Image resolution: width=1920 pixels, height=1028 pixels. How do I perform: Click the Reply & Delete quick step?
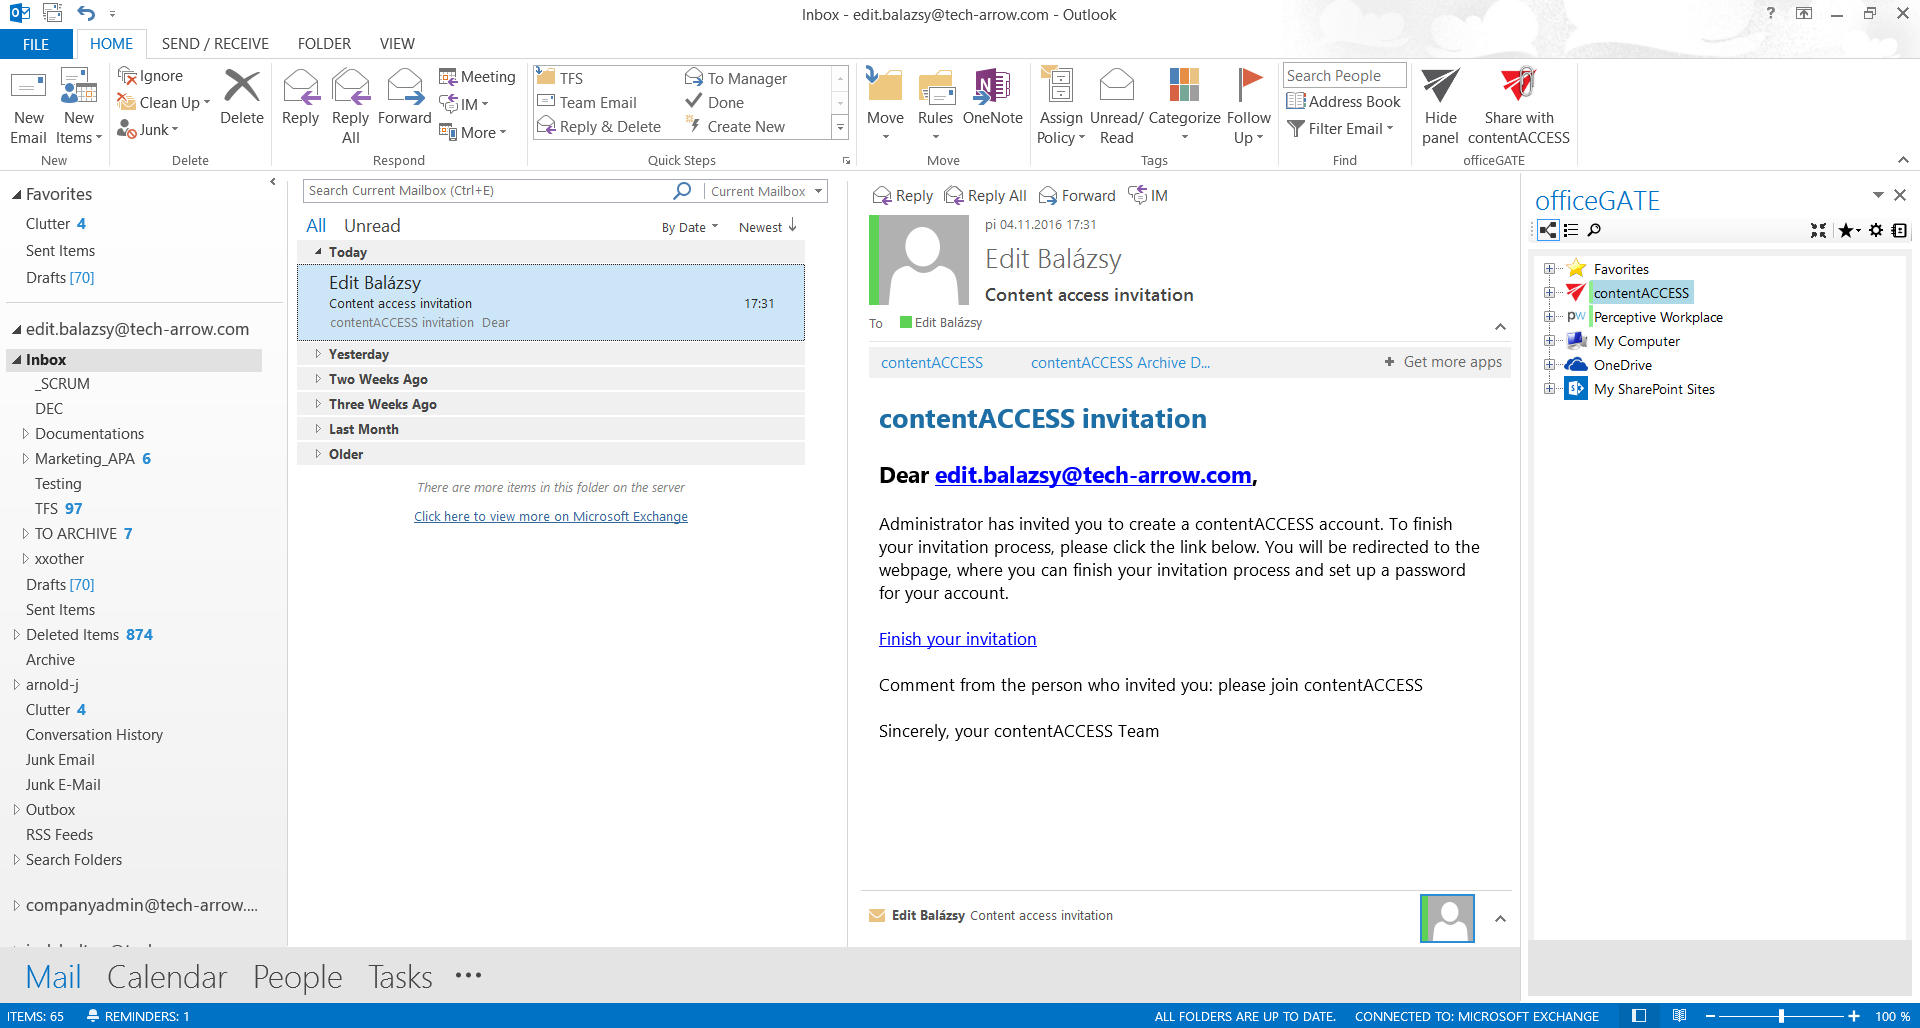(x=600, y=127)
